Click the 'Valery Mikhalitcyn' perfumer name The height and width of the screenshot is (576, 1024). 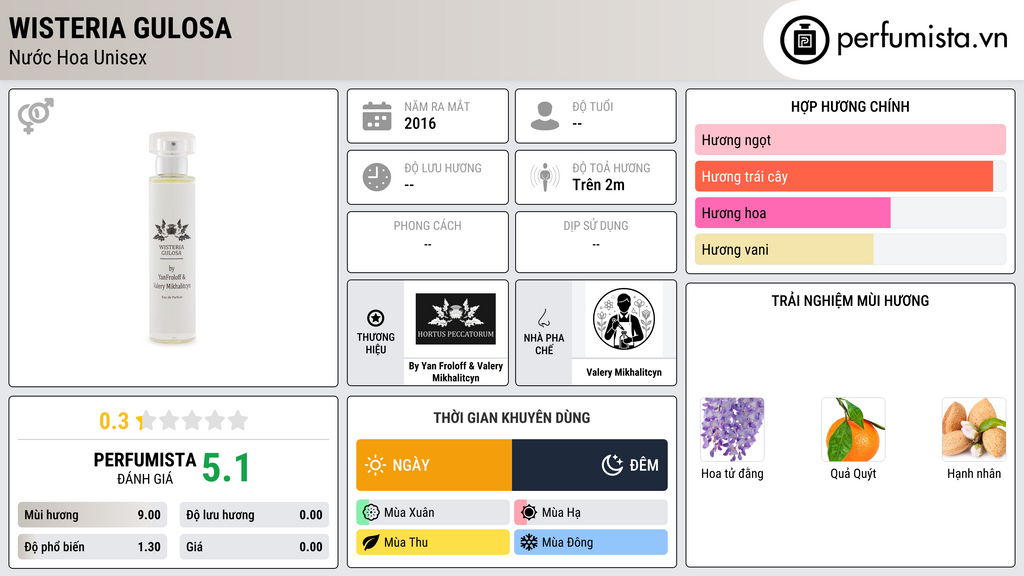tap(624, 372)
